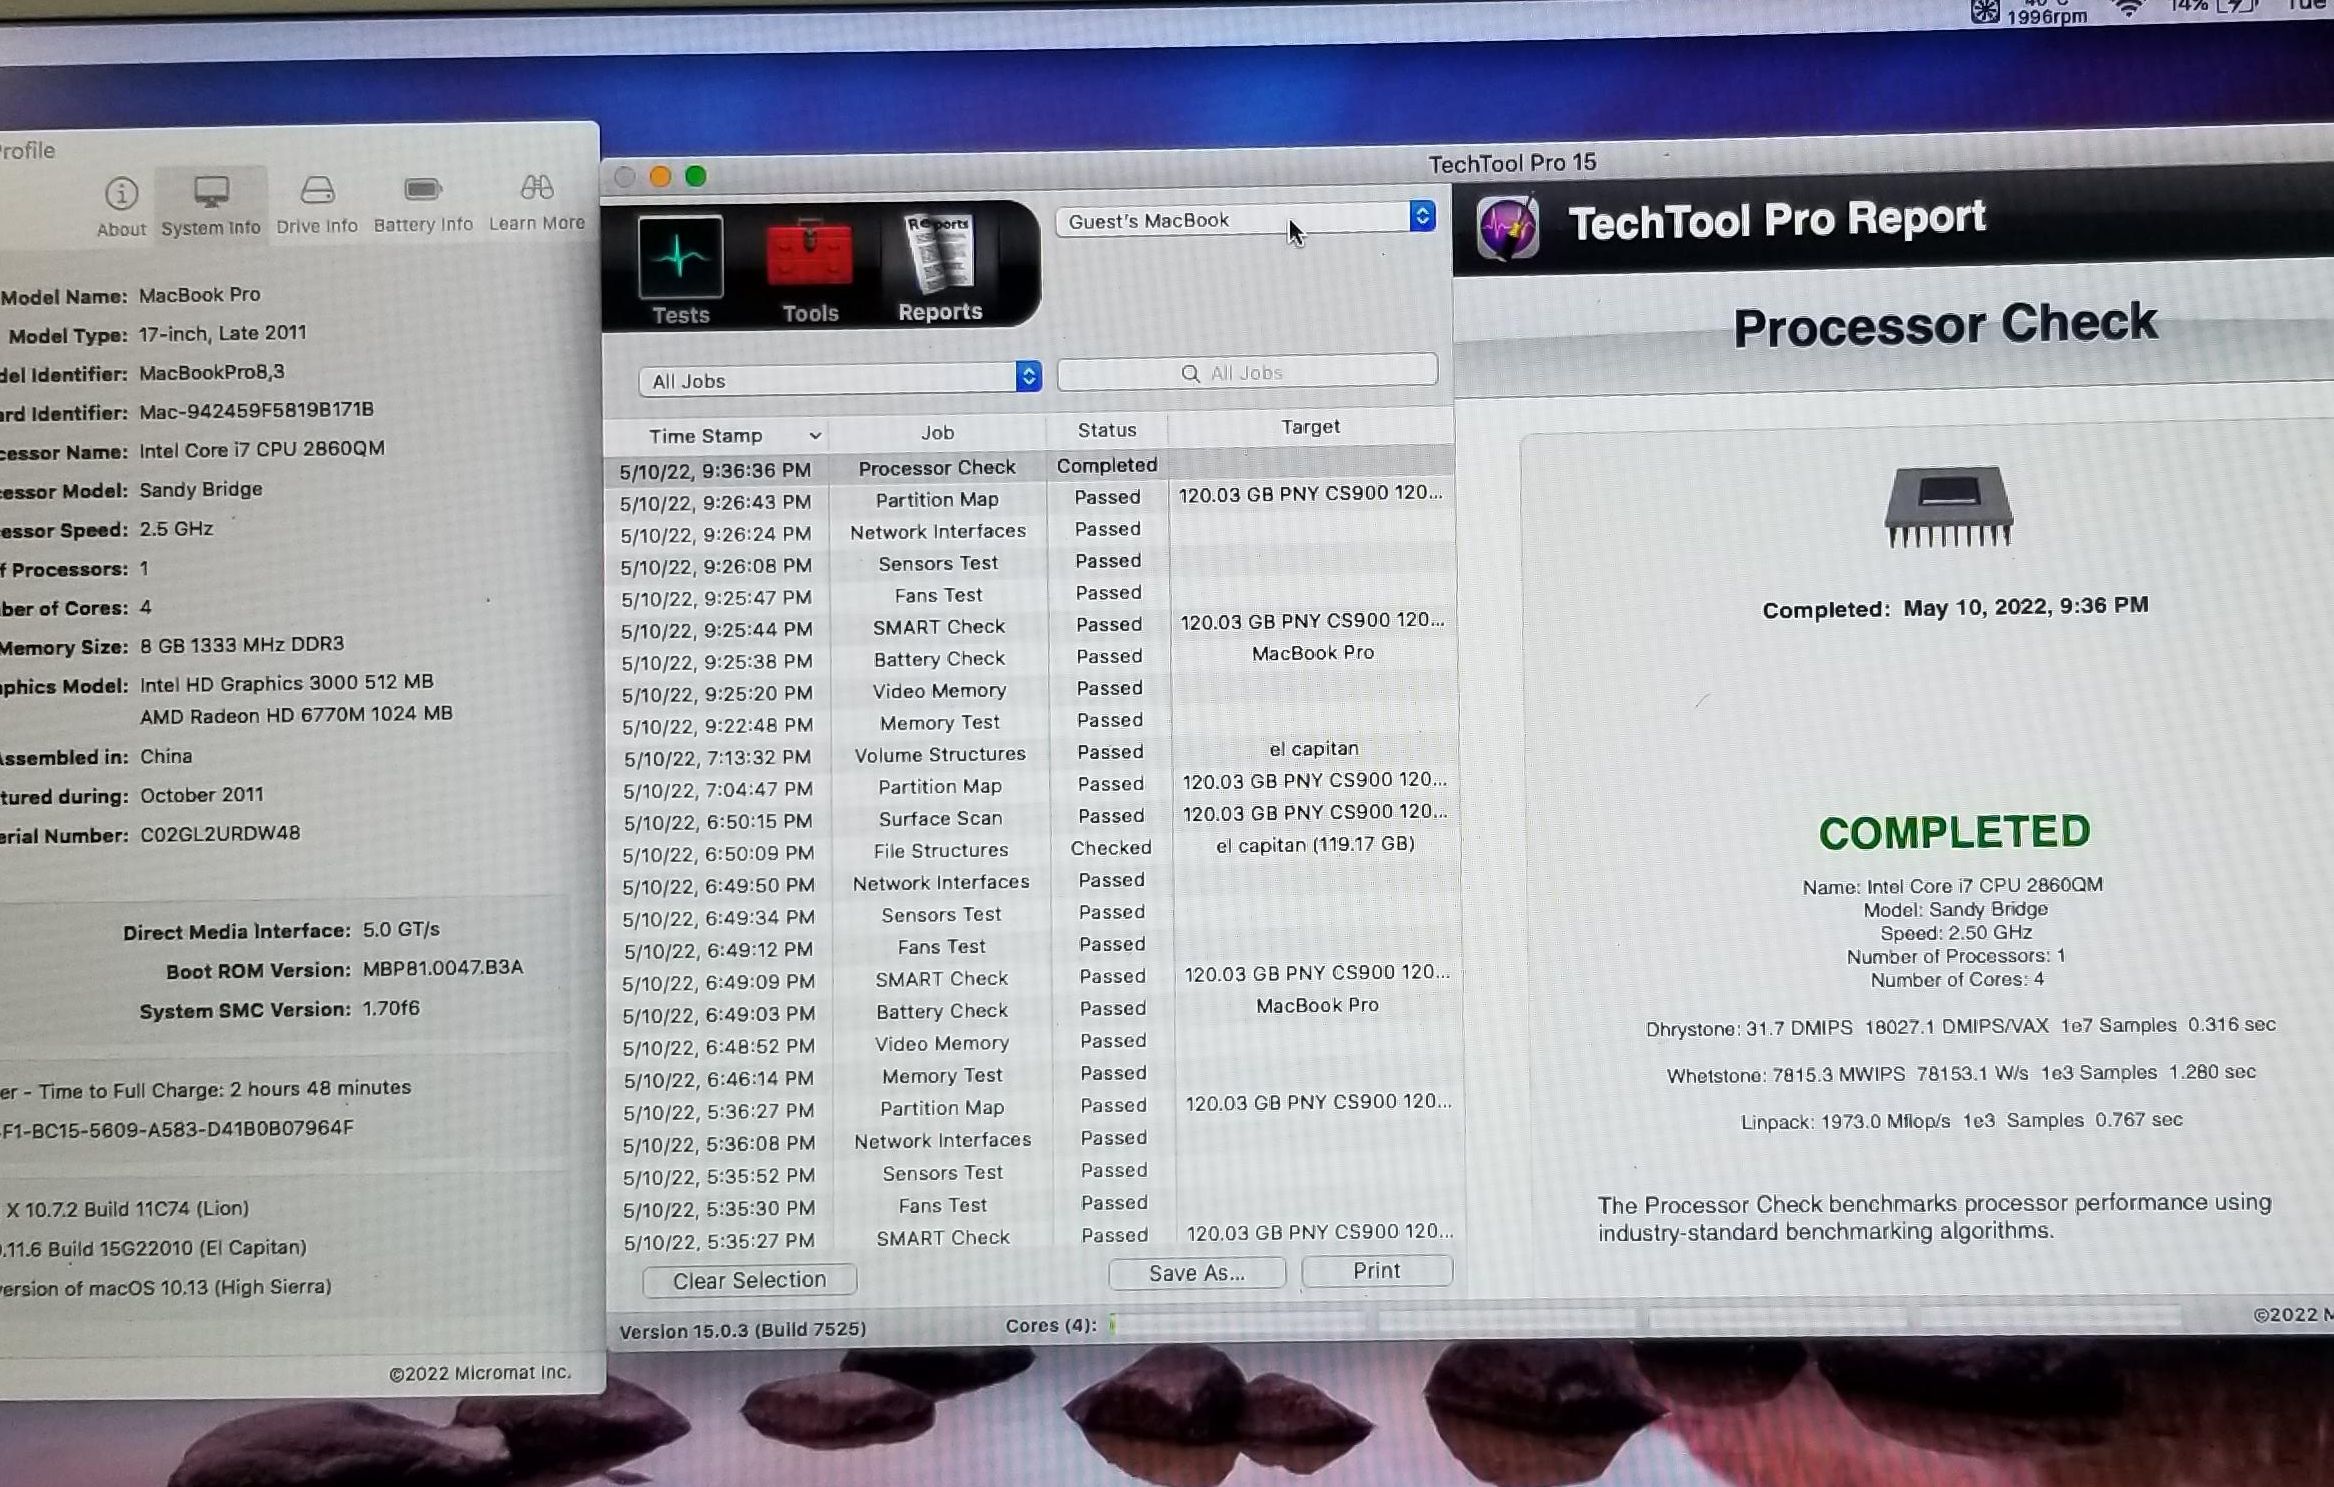This screenshot has width=2334, height=1487.
Task: Open the Guest's MacBook computer dropdown
Action: tap(1246, 219)
